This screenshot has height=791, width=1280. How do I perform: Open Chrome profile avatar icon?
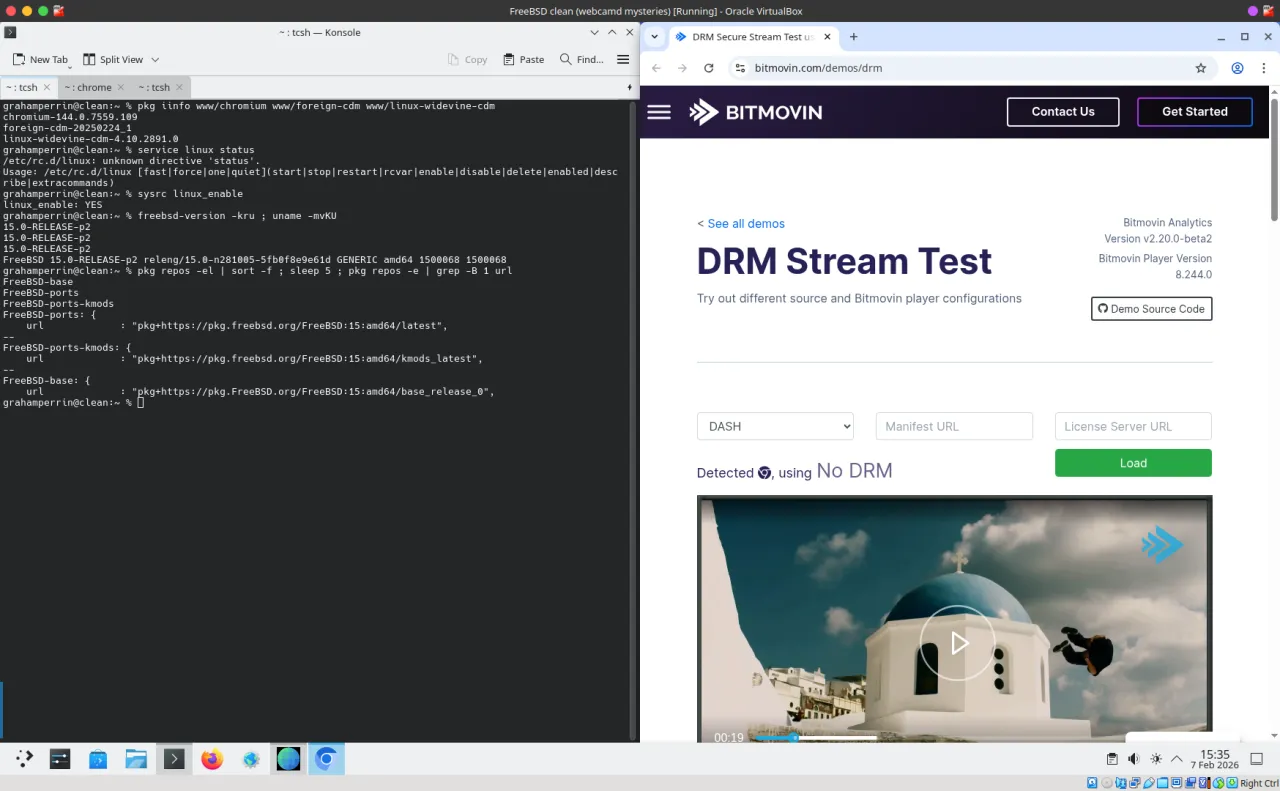tap(1237, 68)
